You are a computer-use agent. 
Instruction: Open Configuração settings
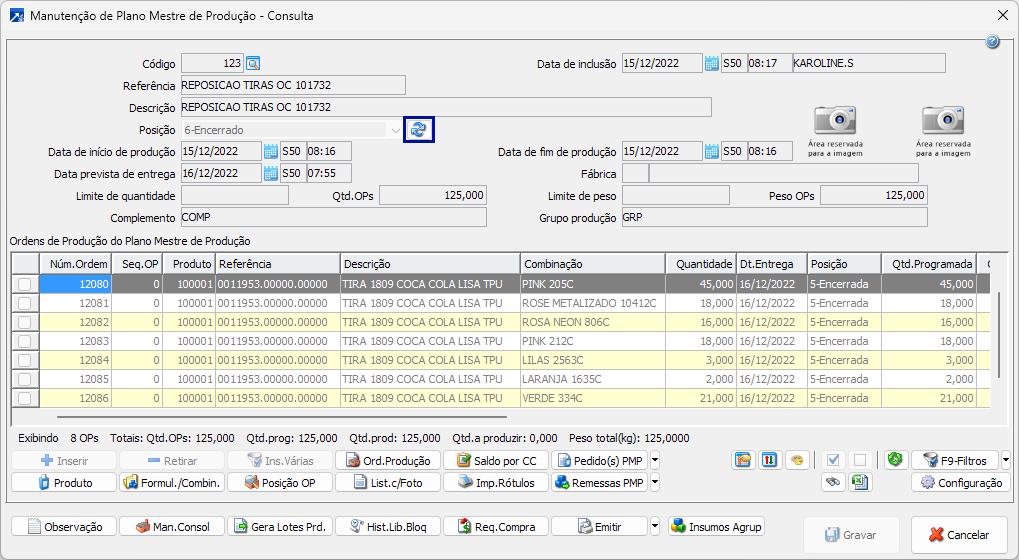(x=958, y=483)
